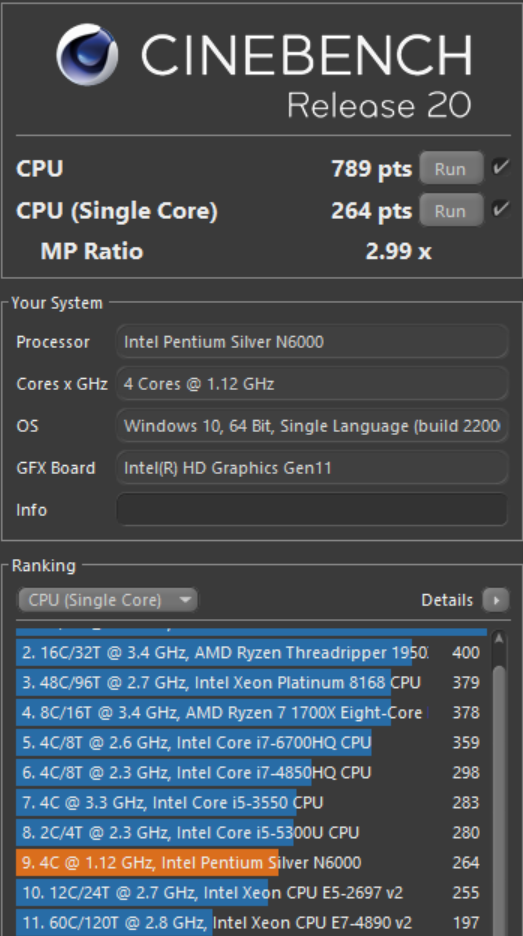523x936 pixels.
Task: Click the ranking list vertical scrollbar
Action: pyautogui.click(x=499, y=782)
